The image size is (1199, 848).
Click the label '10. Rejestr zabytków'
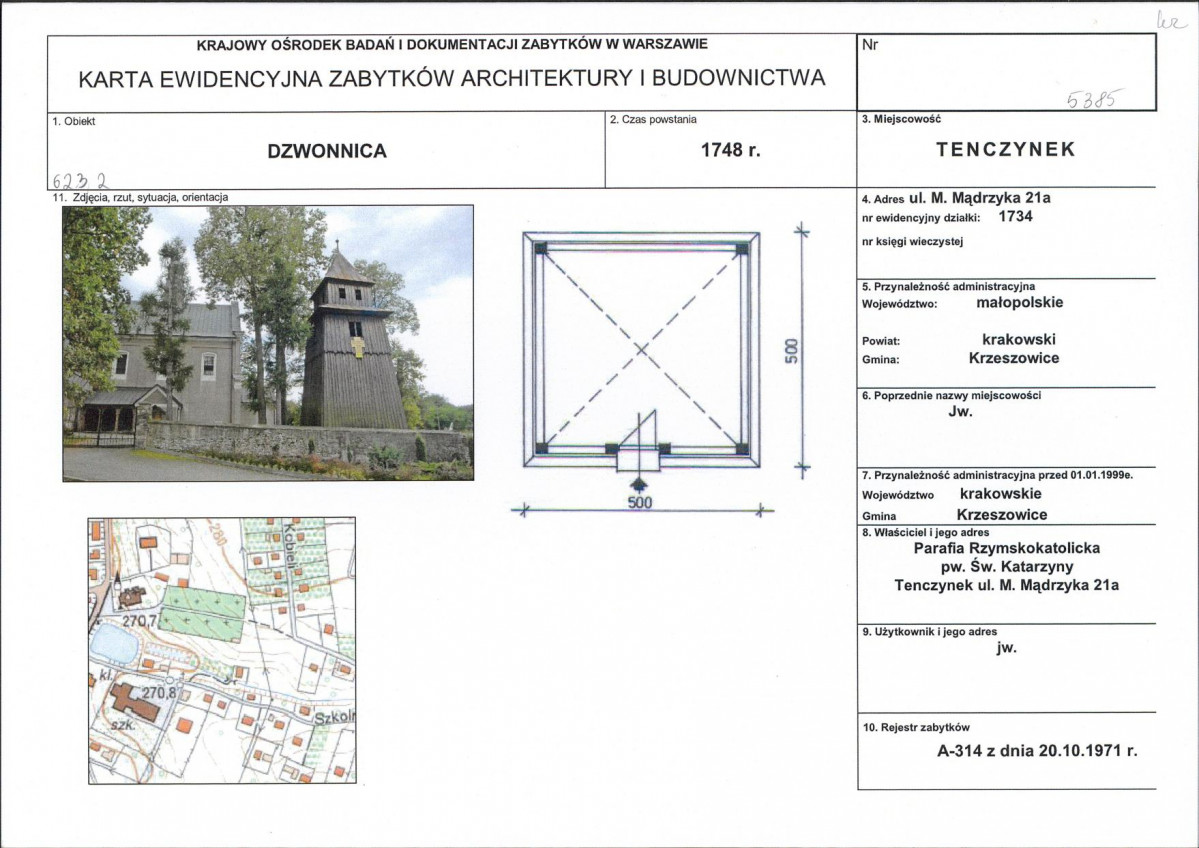(x=916, y=727)
